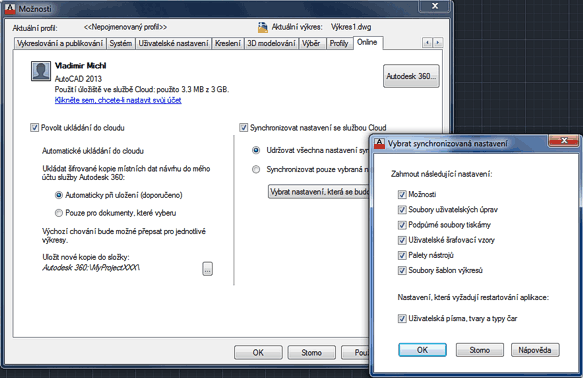Open the Autodesk 360... button
Image resolution: width=583 pixels, height=378 pixels.
point(411,76)
